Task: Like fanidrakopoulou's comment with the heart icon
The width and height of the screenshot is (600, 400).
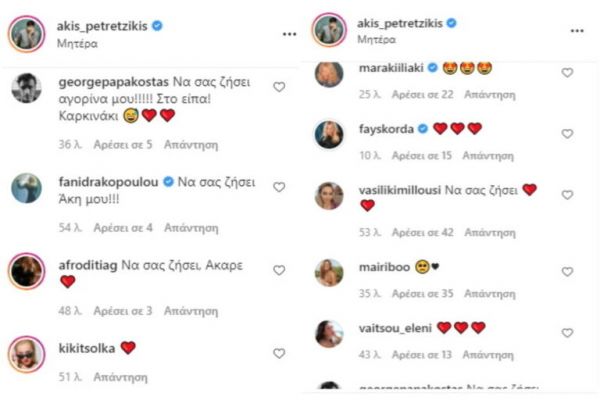Action: click(x=279, y=187)
